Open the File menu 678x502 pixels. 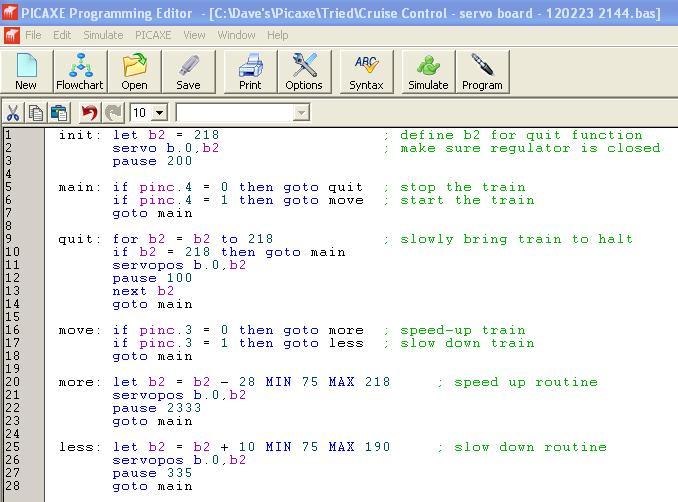[33, 35]
